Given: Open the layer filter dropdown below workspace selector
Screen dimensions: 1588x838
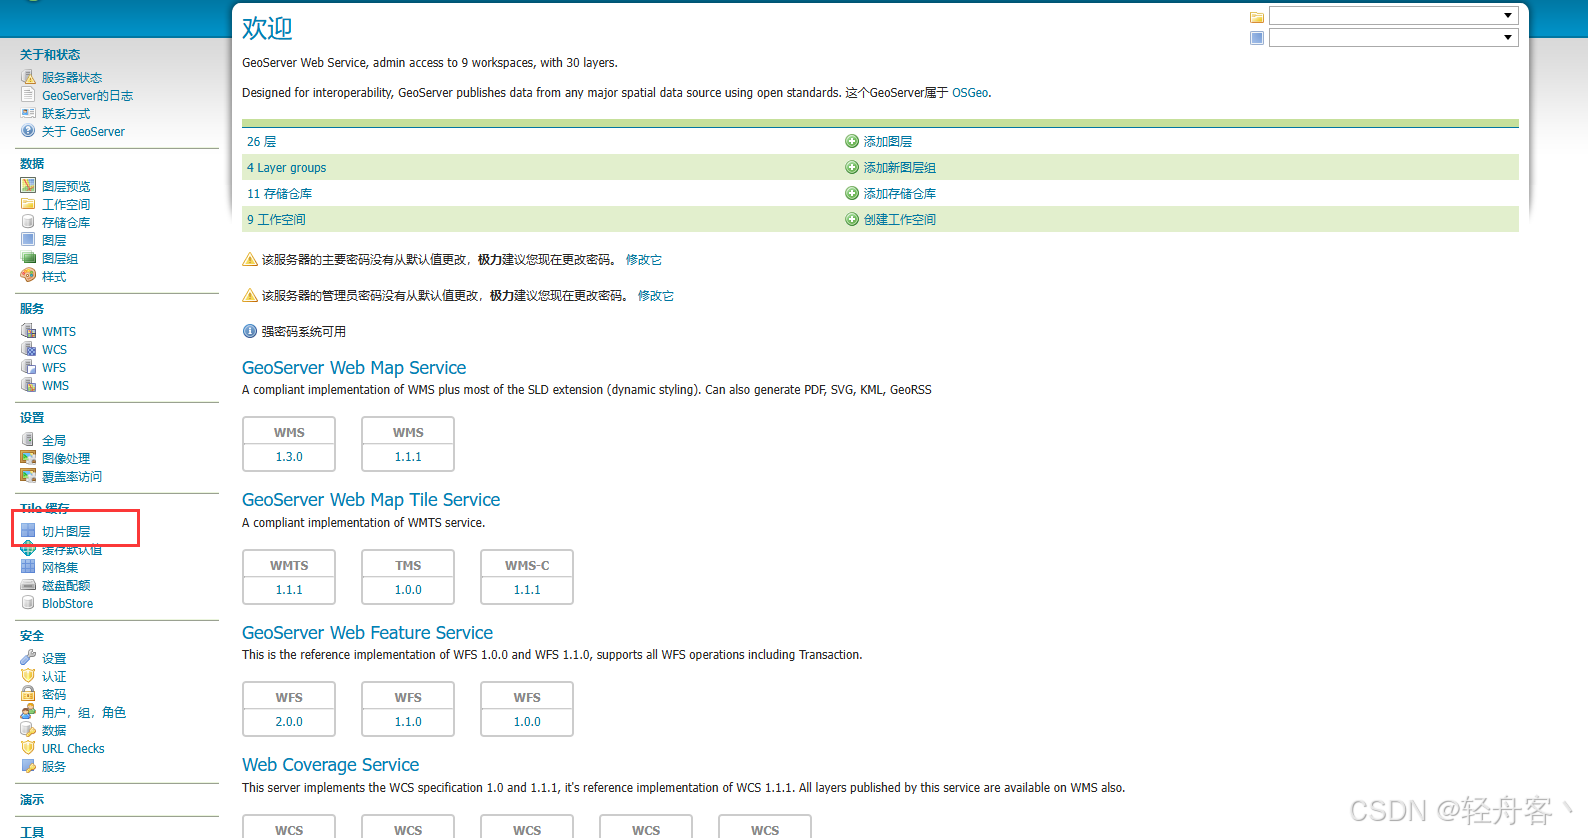Looking at the screenshot, I should 1393,38.
